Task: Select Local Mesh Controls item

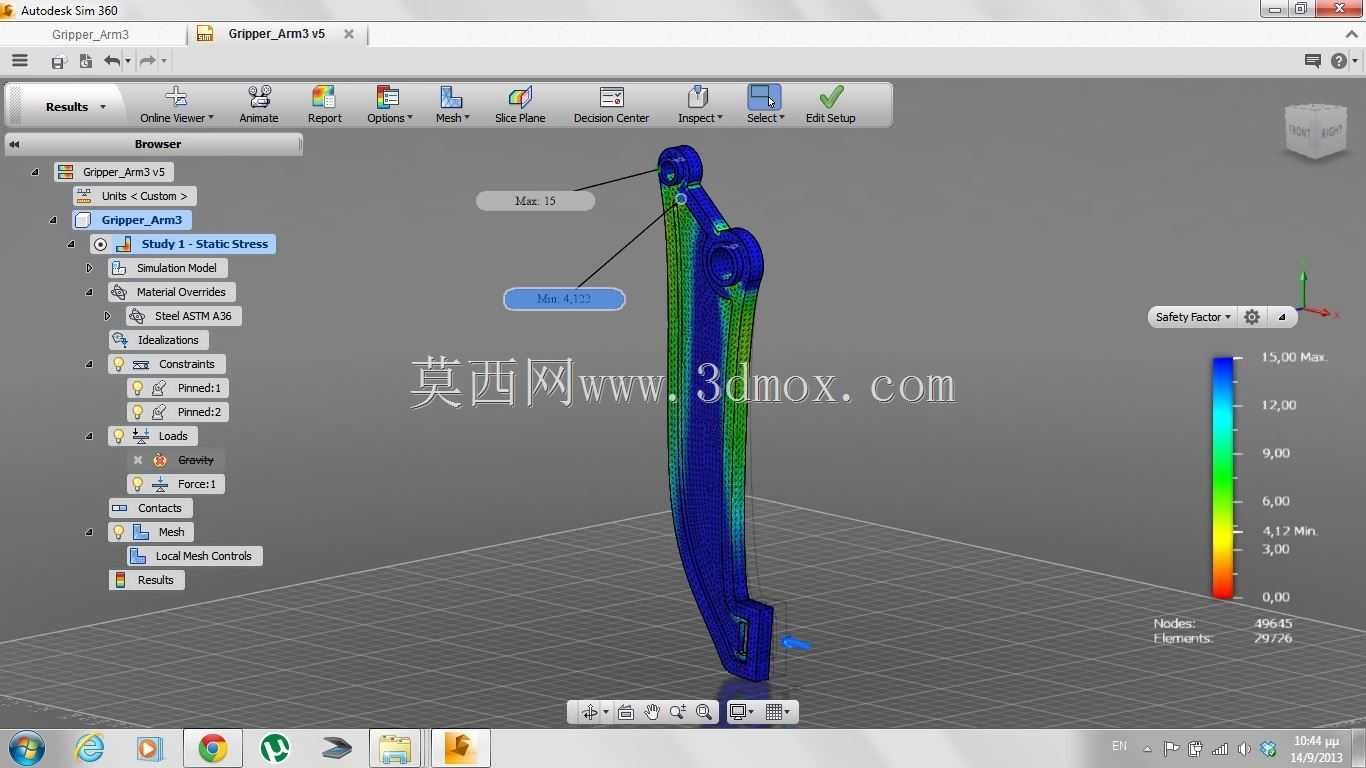Action: tap(195, 556)
